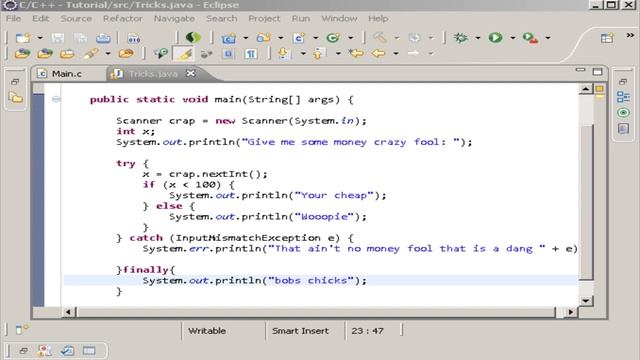640x360 pixels.
Task: Open the New wizard dropdown arrow
Action: 40,38
